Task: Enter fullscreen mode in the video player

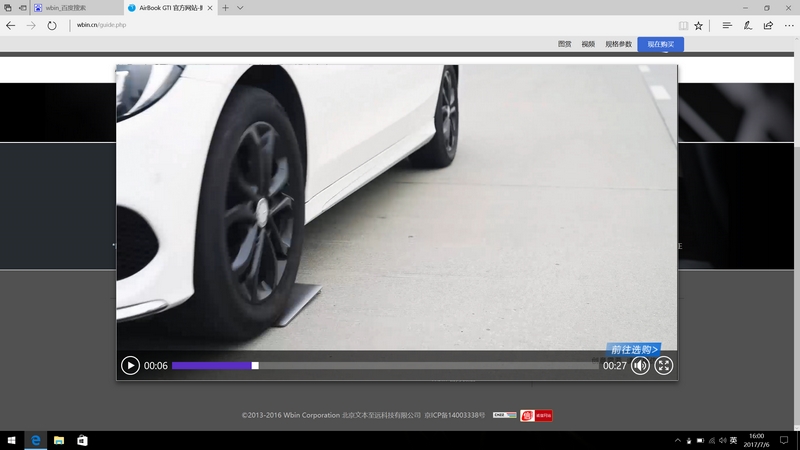Action: point(664,366)
